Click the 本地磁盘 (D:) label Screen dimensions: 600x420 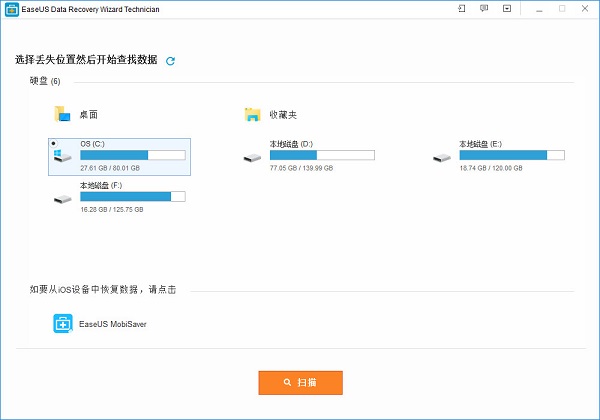tap(291, 144)
